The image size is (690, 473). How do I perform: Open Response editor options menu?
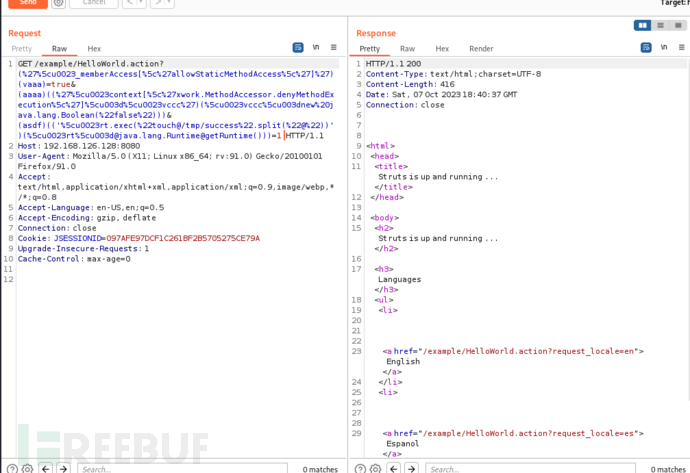pos(681,48)
